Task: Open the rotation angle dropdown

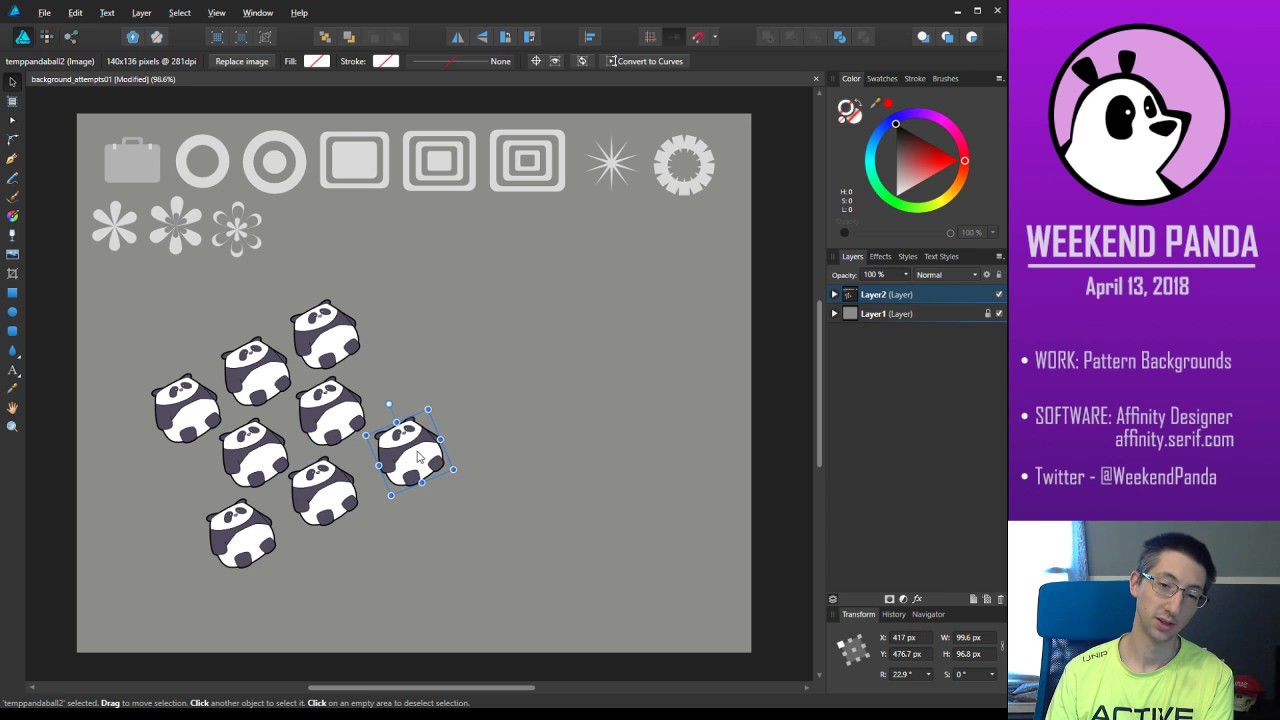Action: click(x=928, y=674)
